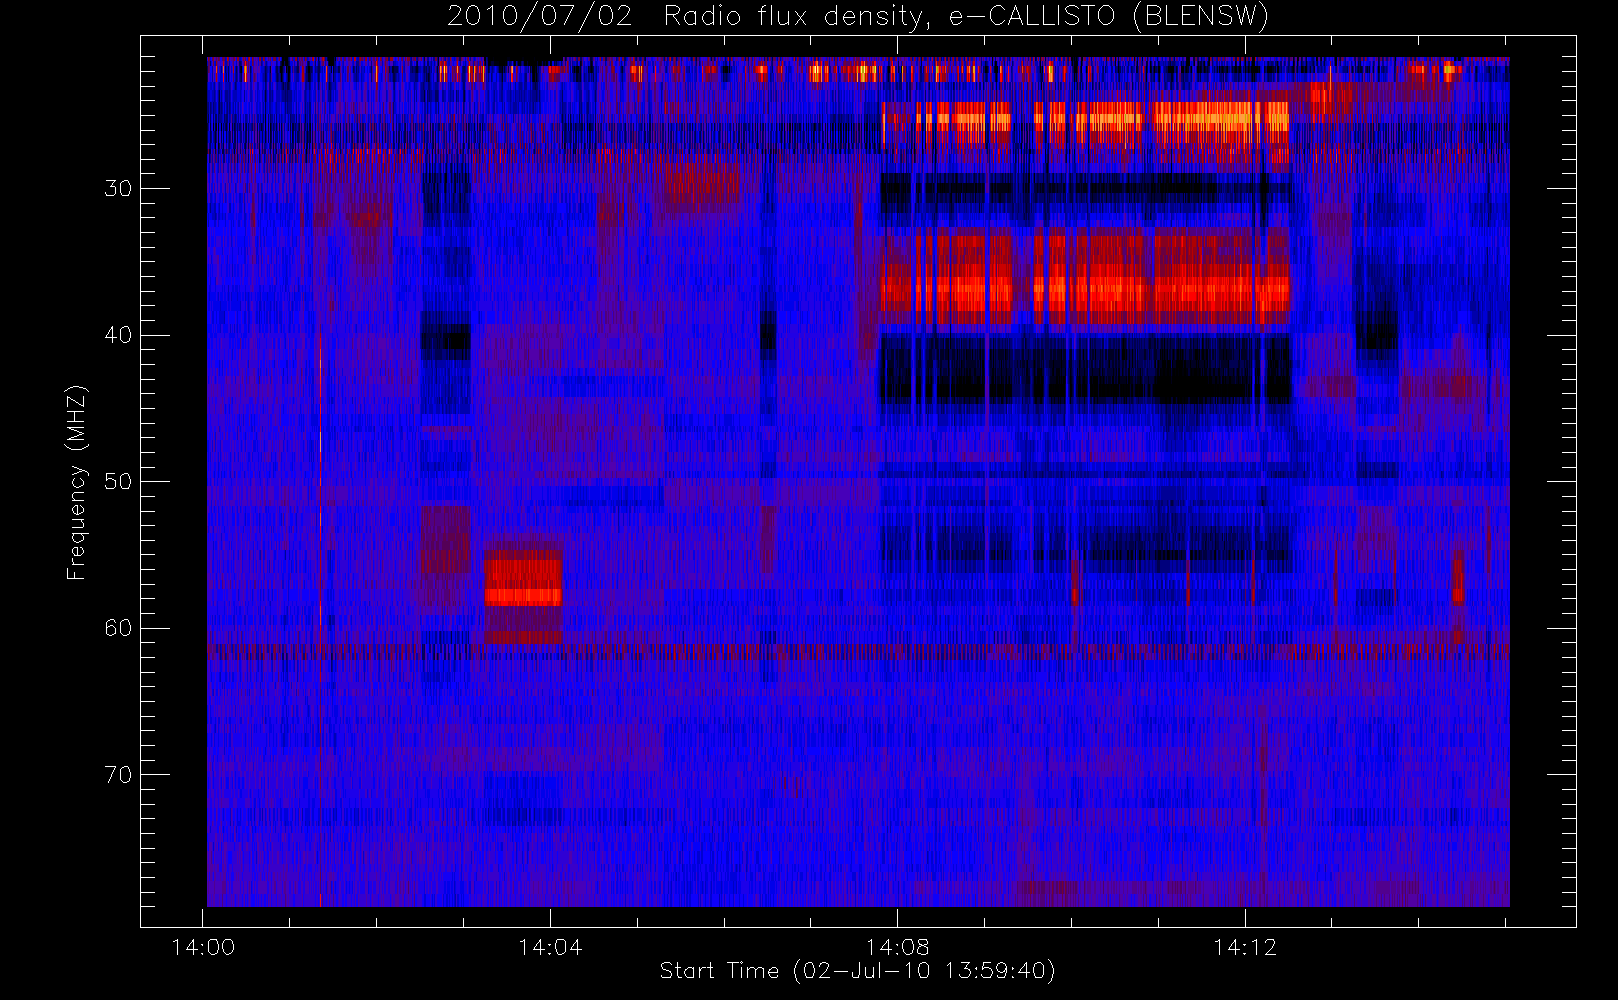Click the 60 MHz frequency tick label
This screenshot has width=1618, height=1000.
118,628
